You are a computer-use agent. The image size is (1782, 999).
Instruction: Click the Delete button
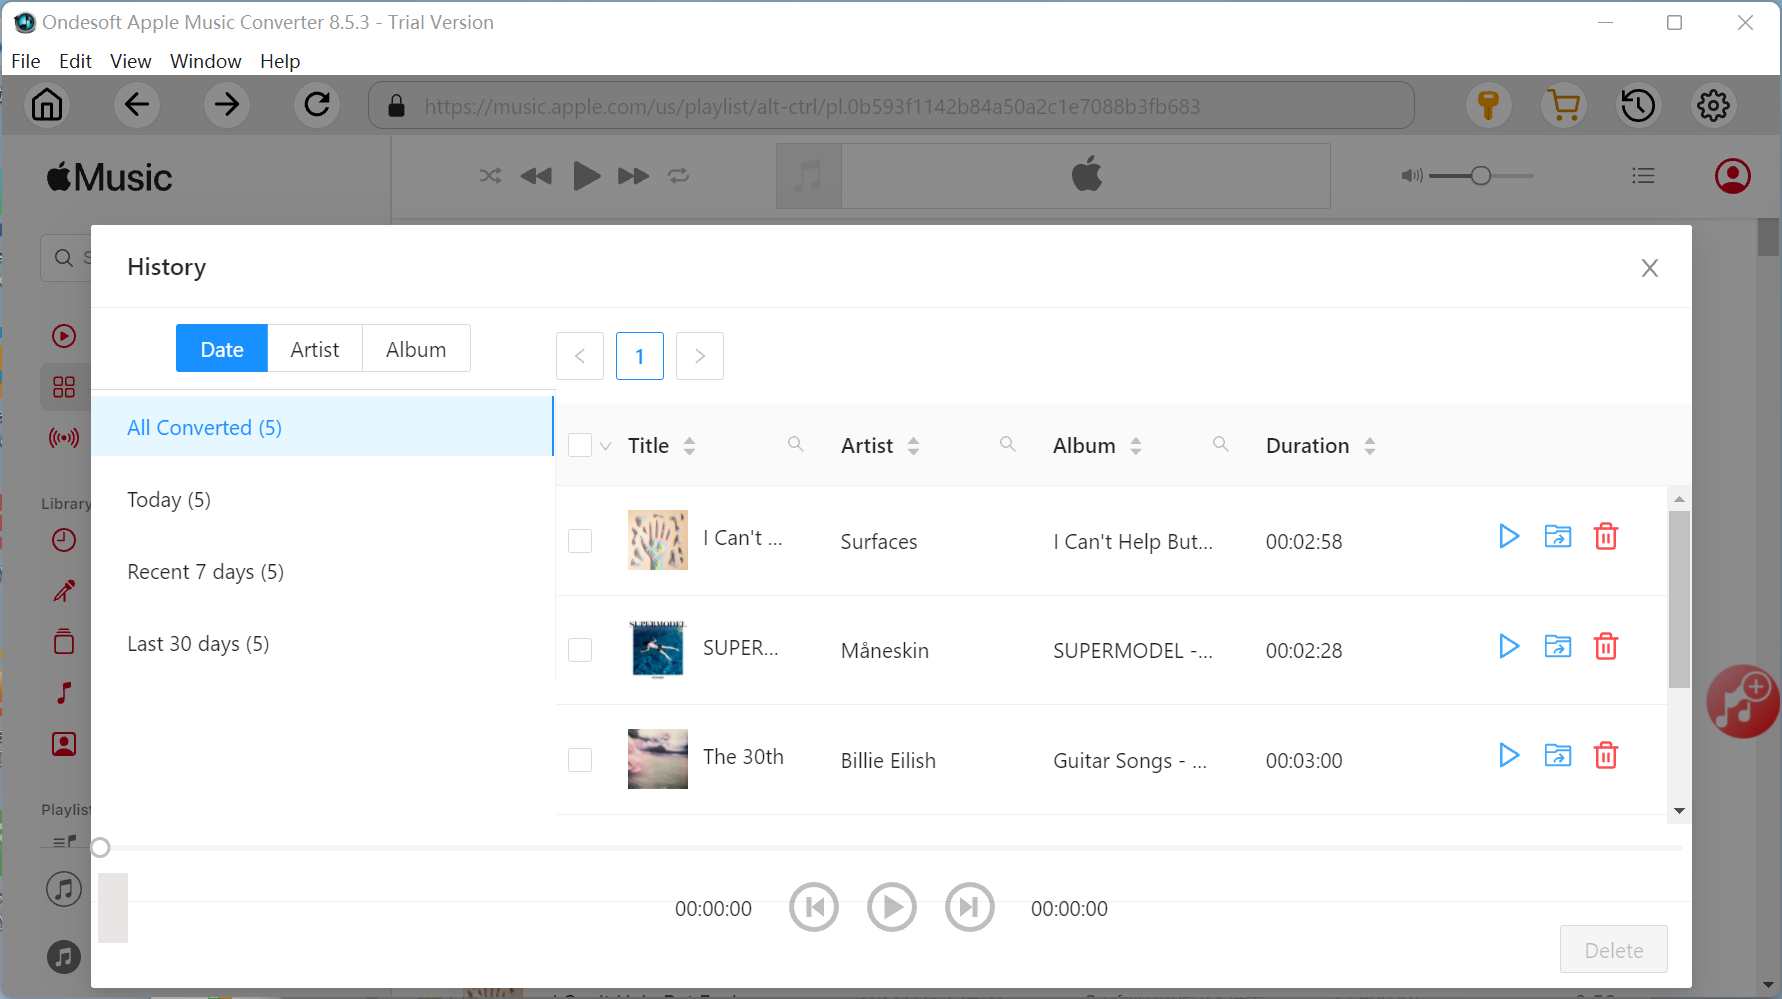click(1614, 950)
